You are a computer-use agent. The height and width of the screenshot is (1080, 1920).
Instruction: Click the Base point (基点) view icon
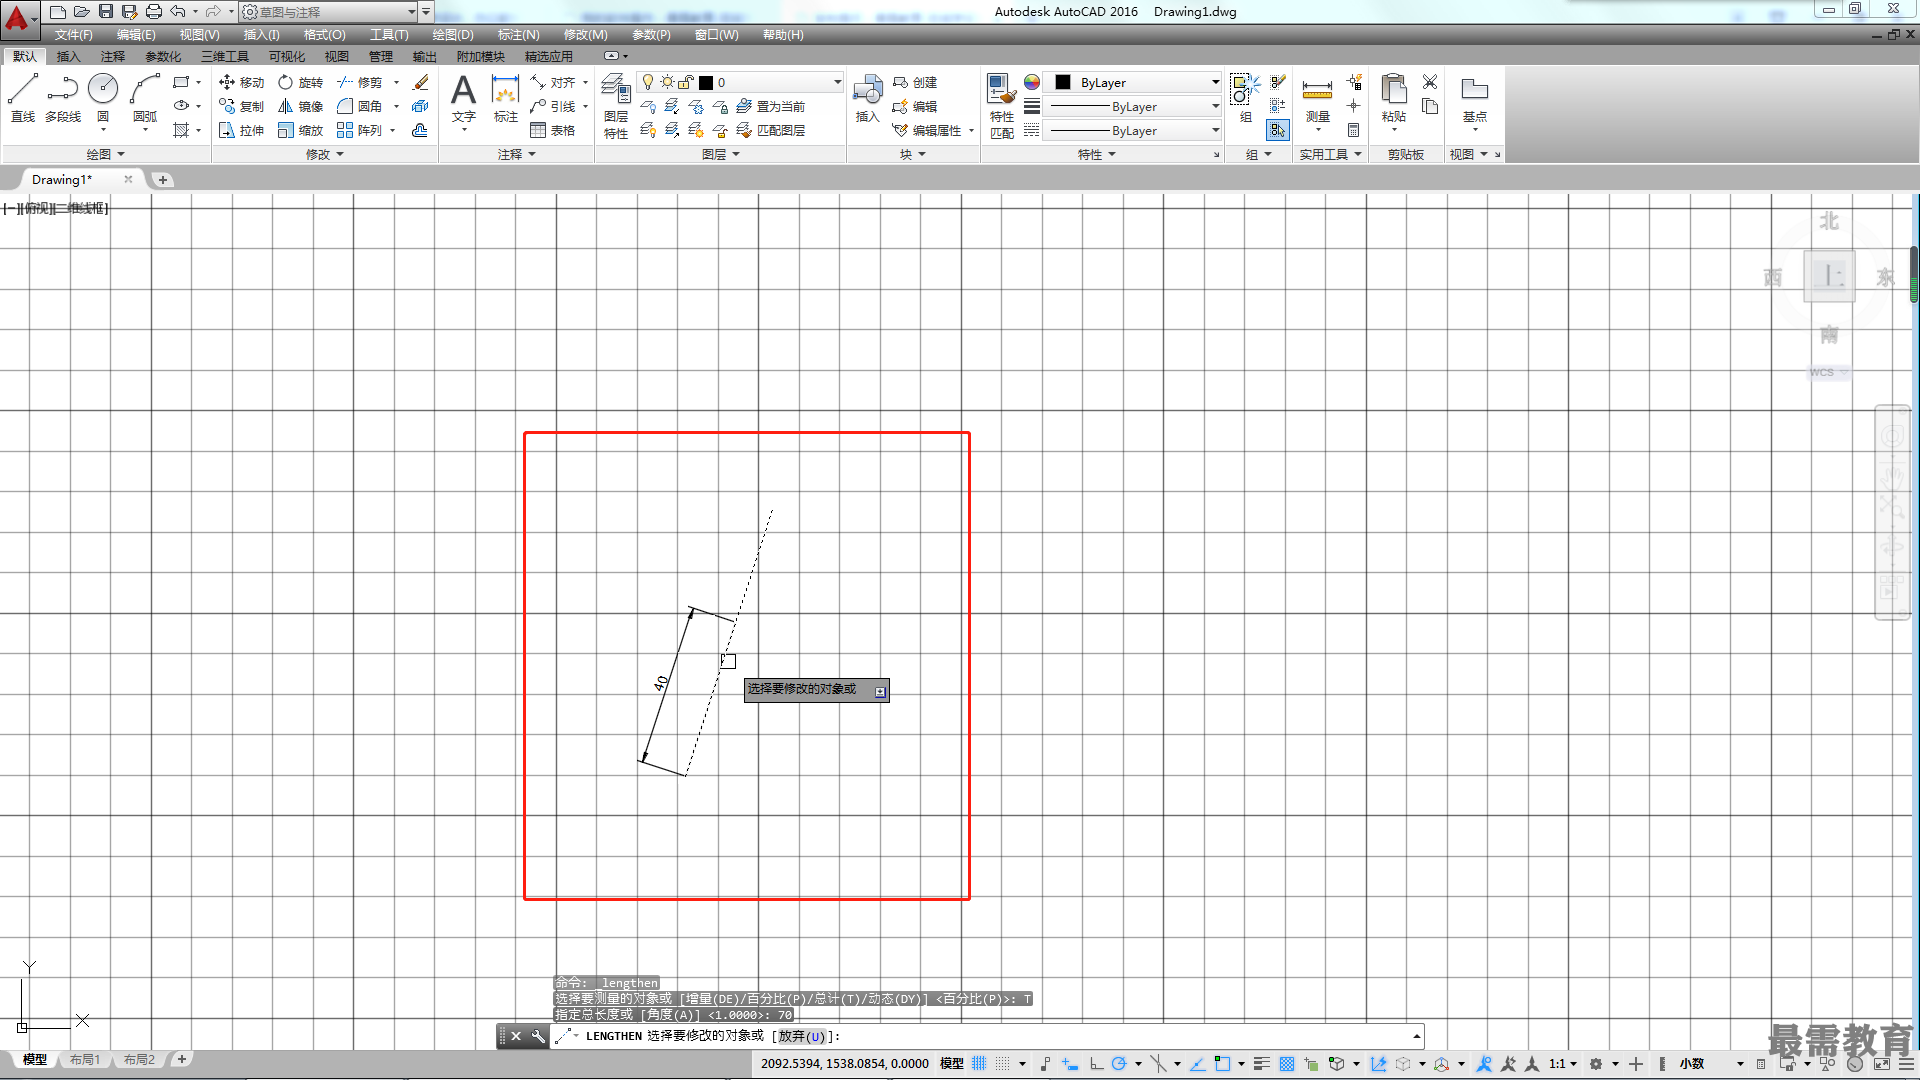point(1474,100)
